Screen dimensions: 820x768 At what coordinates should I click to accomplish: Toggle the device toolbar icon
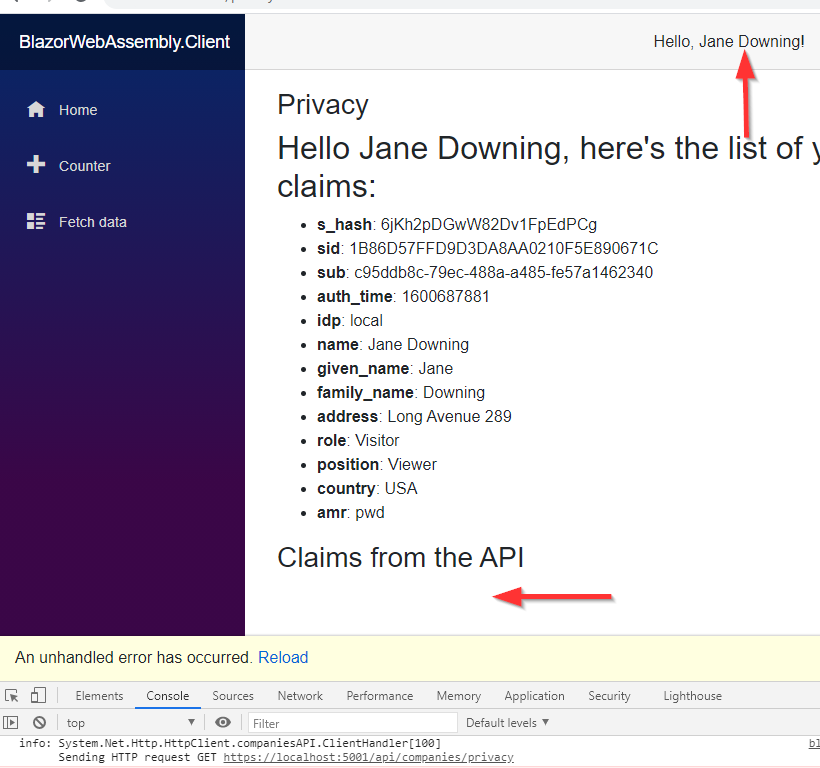(x=38, y=696)
